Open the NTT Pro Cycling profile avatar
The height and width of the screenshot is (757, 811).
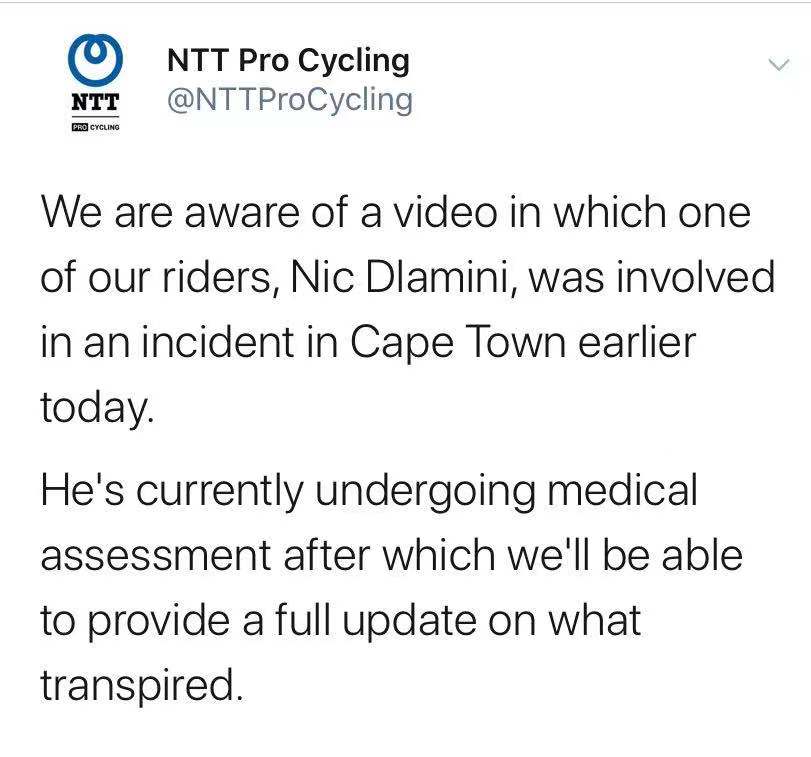tap(95, 83)
